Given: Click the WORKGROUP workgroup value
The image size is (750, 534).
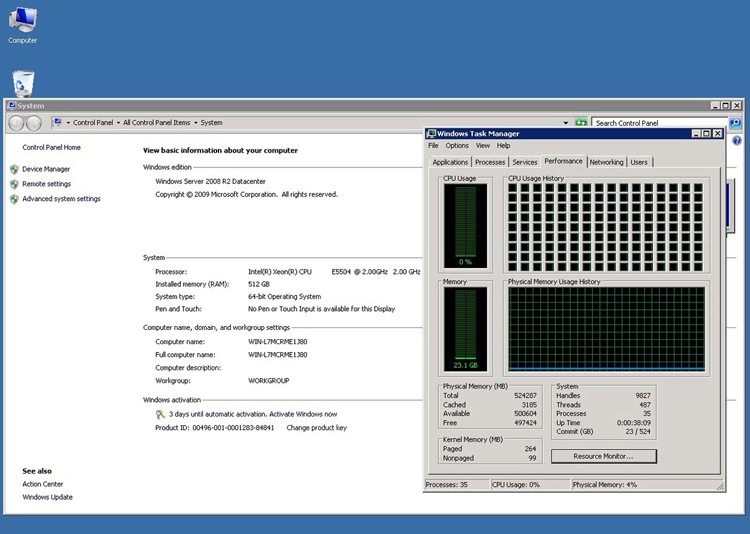Looking at the screenshot, I should [268, 381].
